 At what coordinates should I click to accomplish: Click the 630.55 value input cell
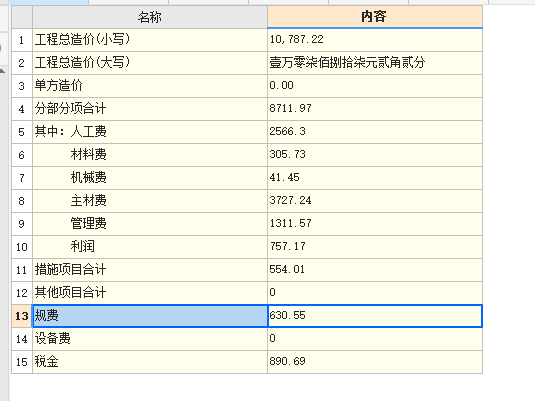375,316
